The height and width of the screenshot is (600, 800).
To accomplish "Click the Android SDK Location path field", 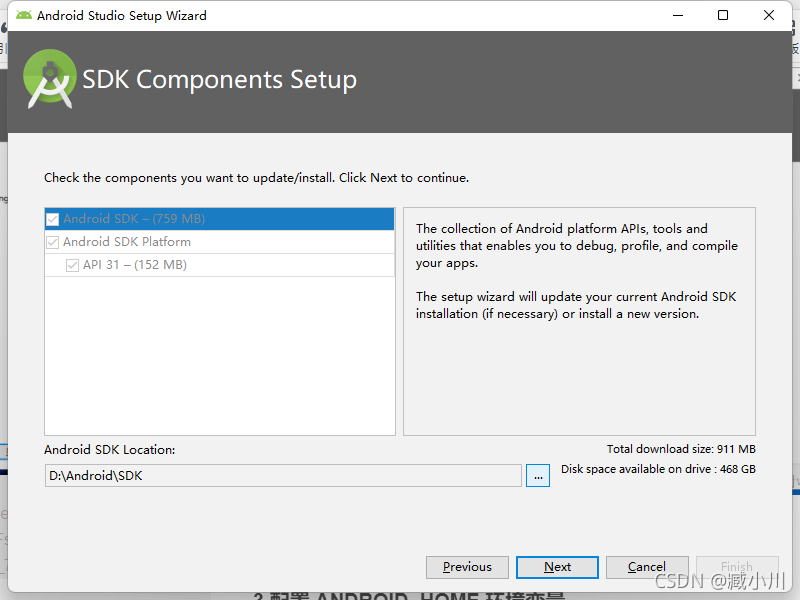I will (283, 476).
